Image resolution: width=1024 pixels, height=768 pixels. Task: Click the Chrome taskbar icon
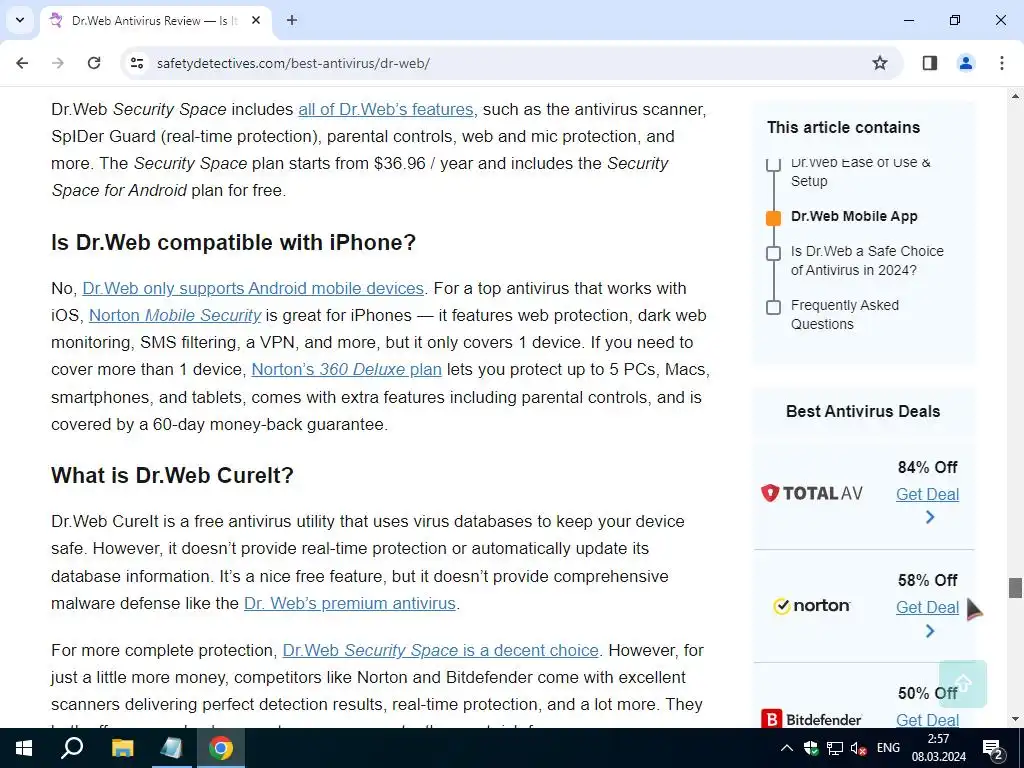221,748
